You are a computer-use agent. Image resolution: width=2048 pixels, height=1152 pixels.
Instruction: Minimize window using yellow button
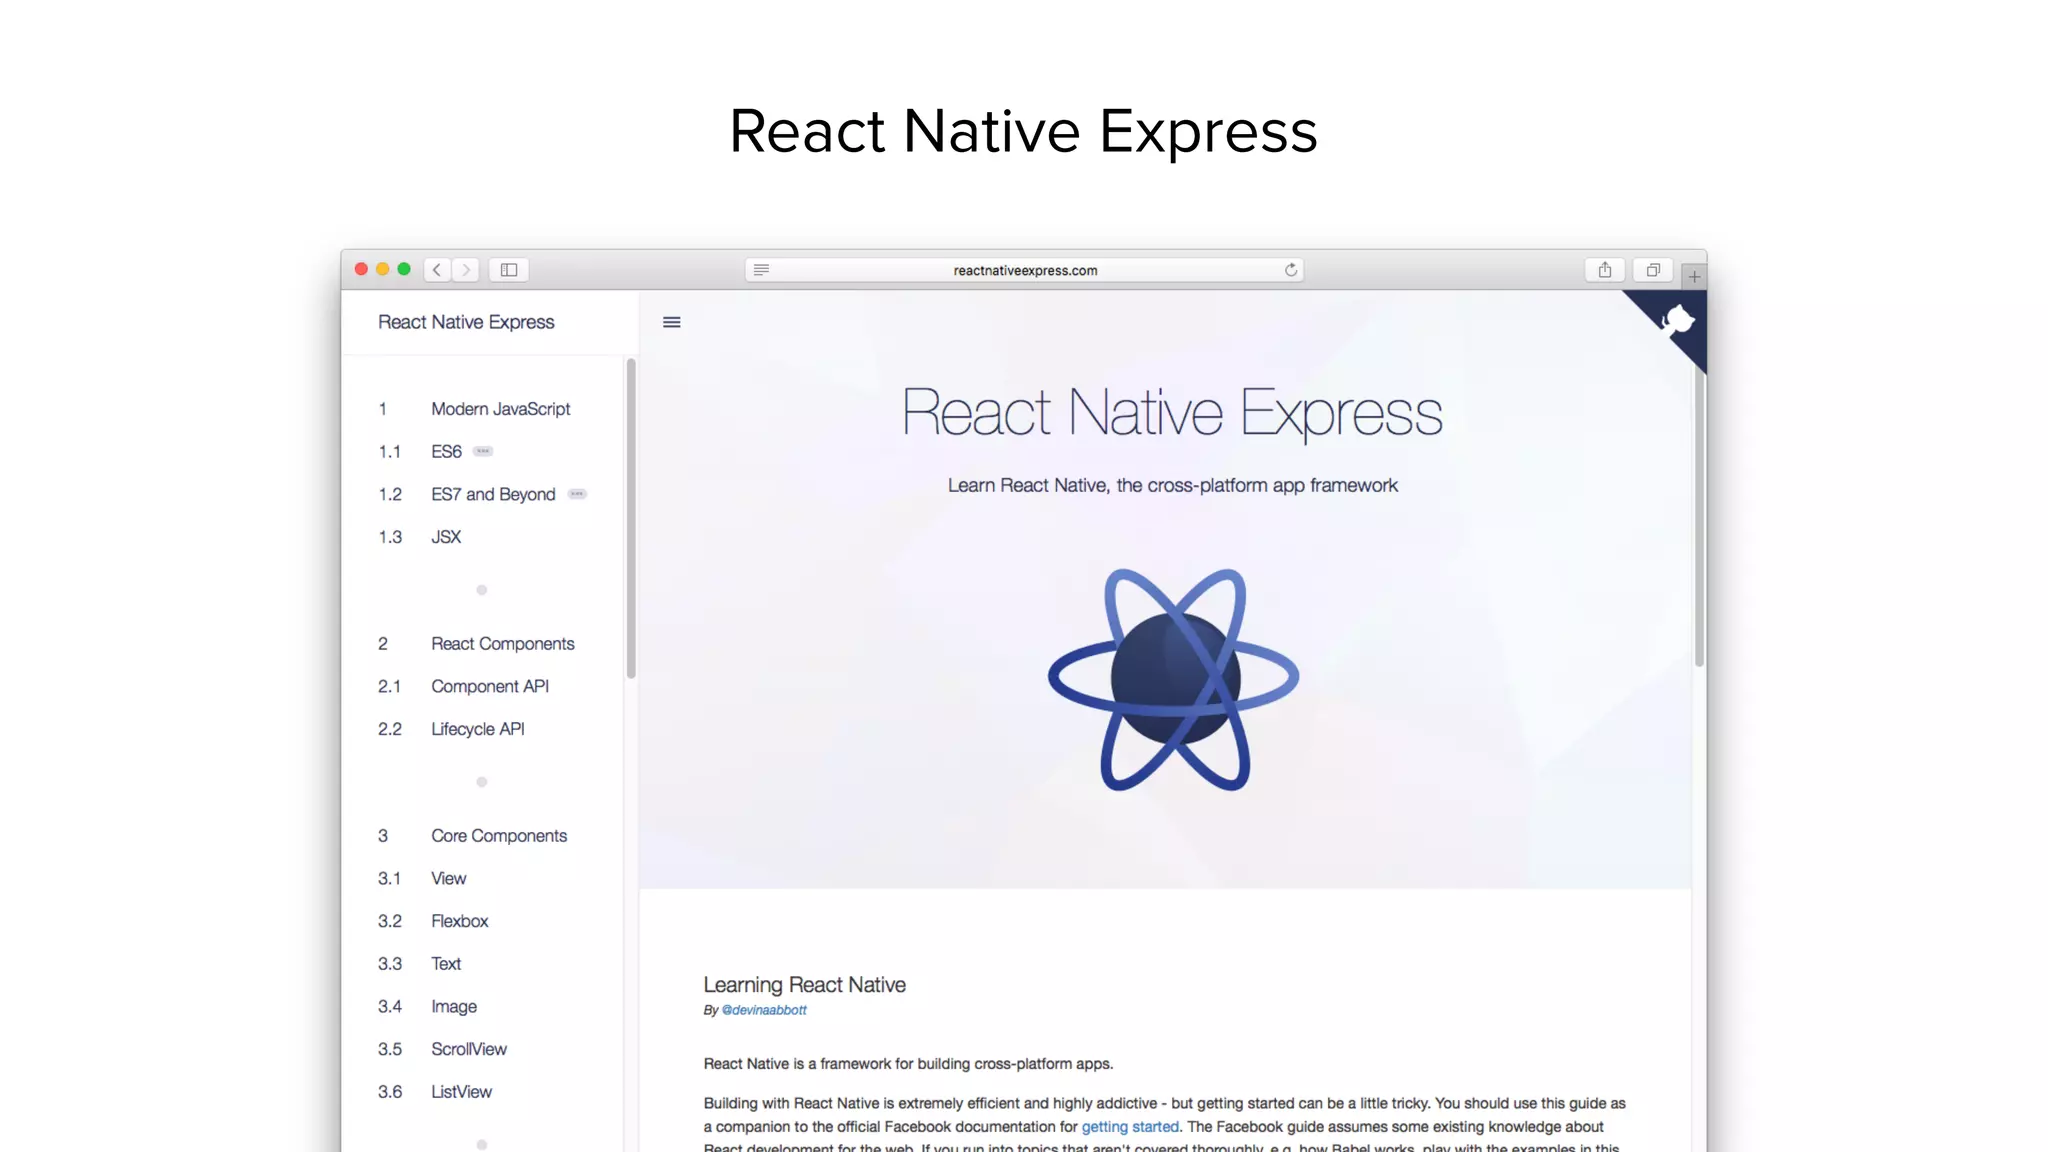(x=382, y=269)
